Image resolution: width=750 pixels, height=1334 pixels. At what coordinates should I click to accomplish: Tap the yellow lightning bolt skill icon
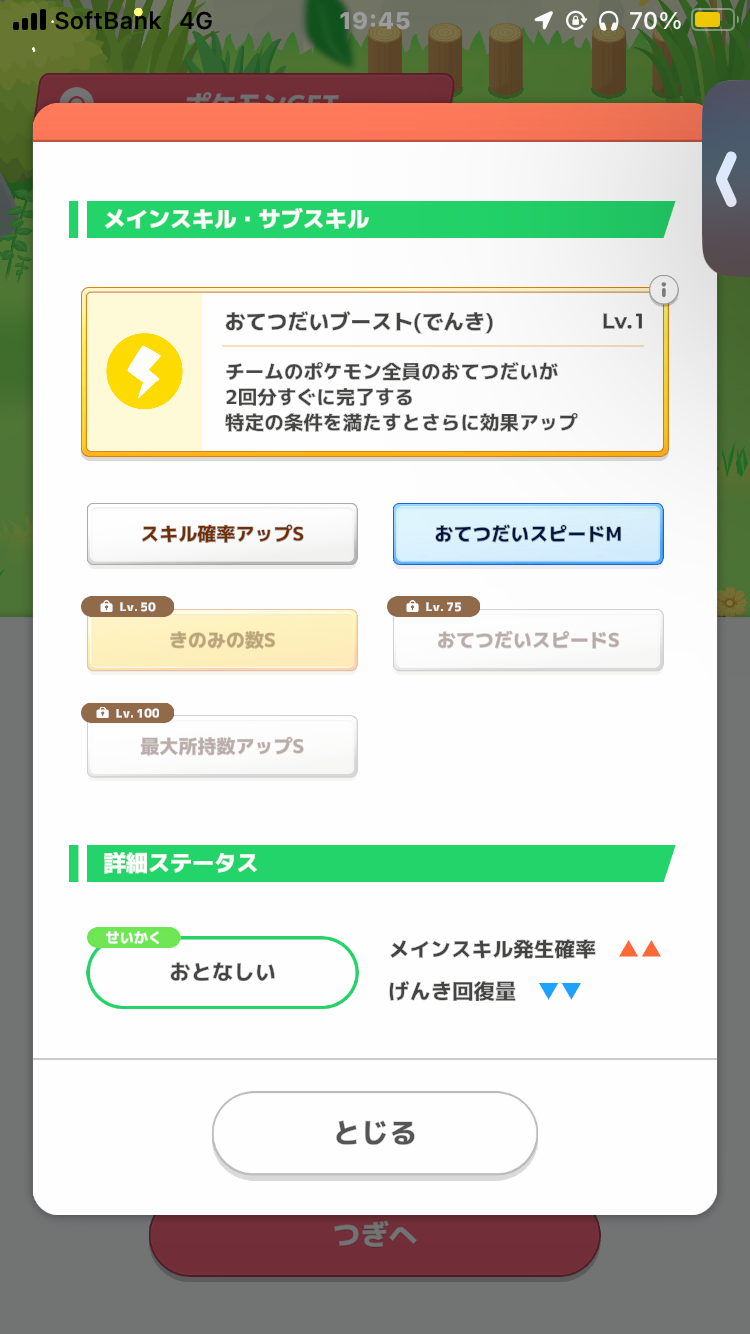(145, 371)
